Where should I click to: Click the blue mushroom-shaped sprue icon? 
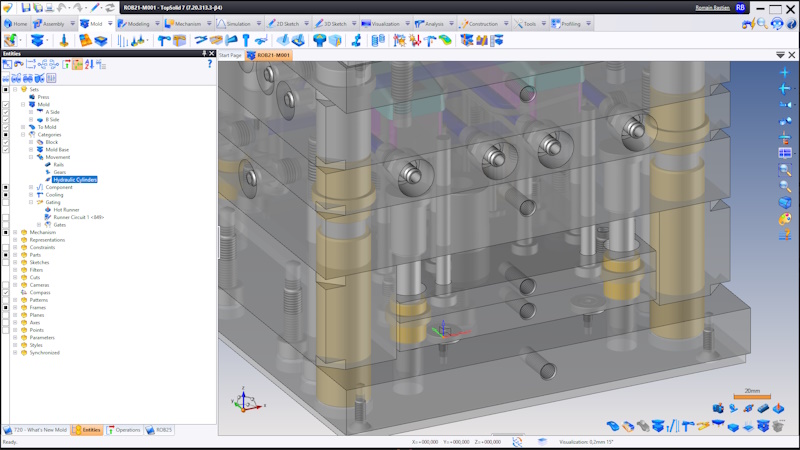[x=319, y=40]
